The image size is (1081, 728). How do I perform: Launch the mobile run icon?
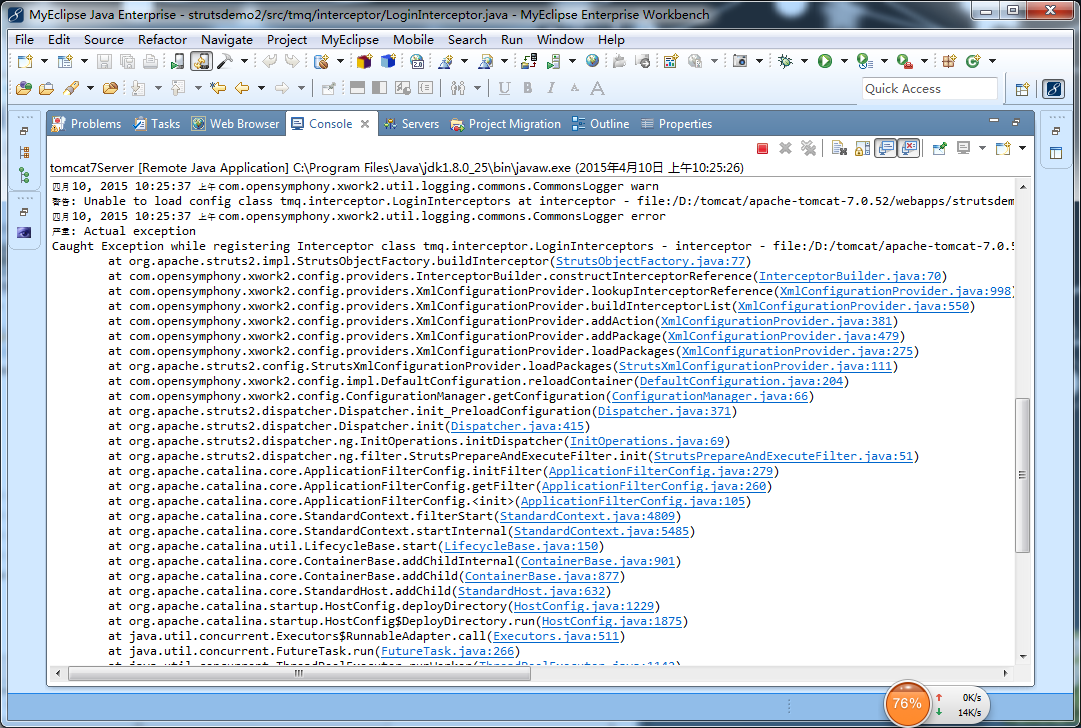(178, 61)
